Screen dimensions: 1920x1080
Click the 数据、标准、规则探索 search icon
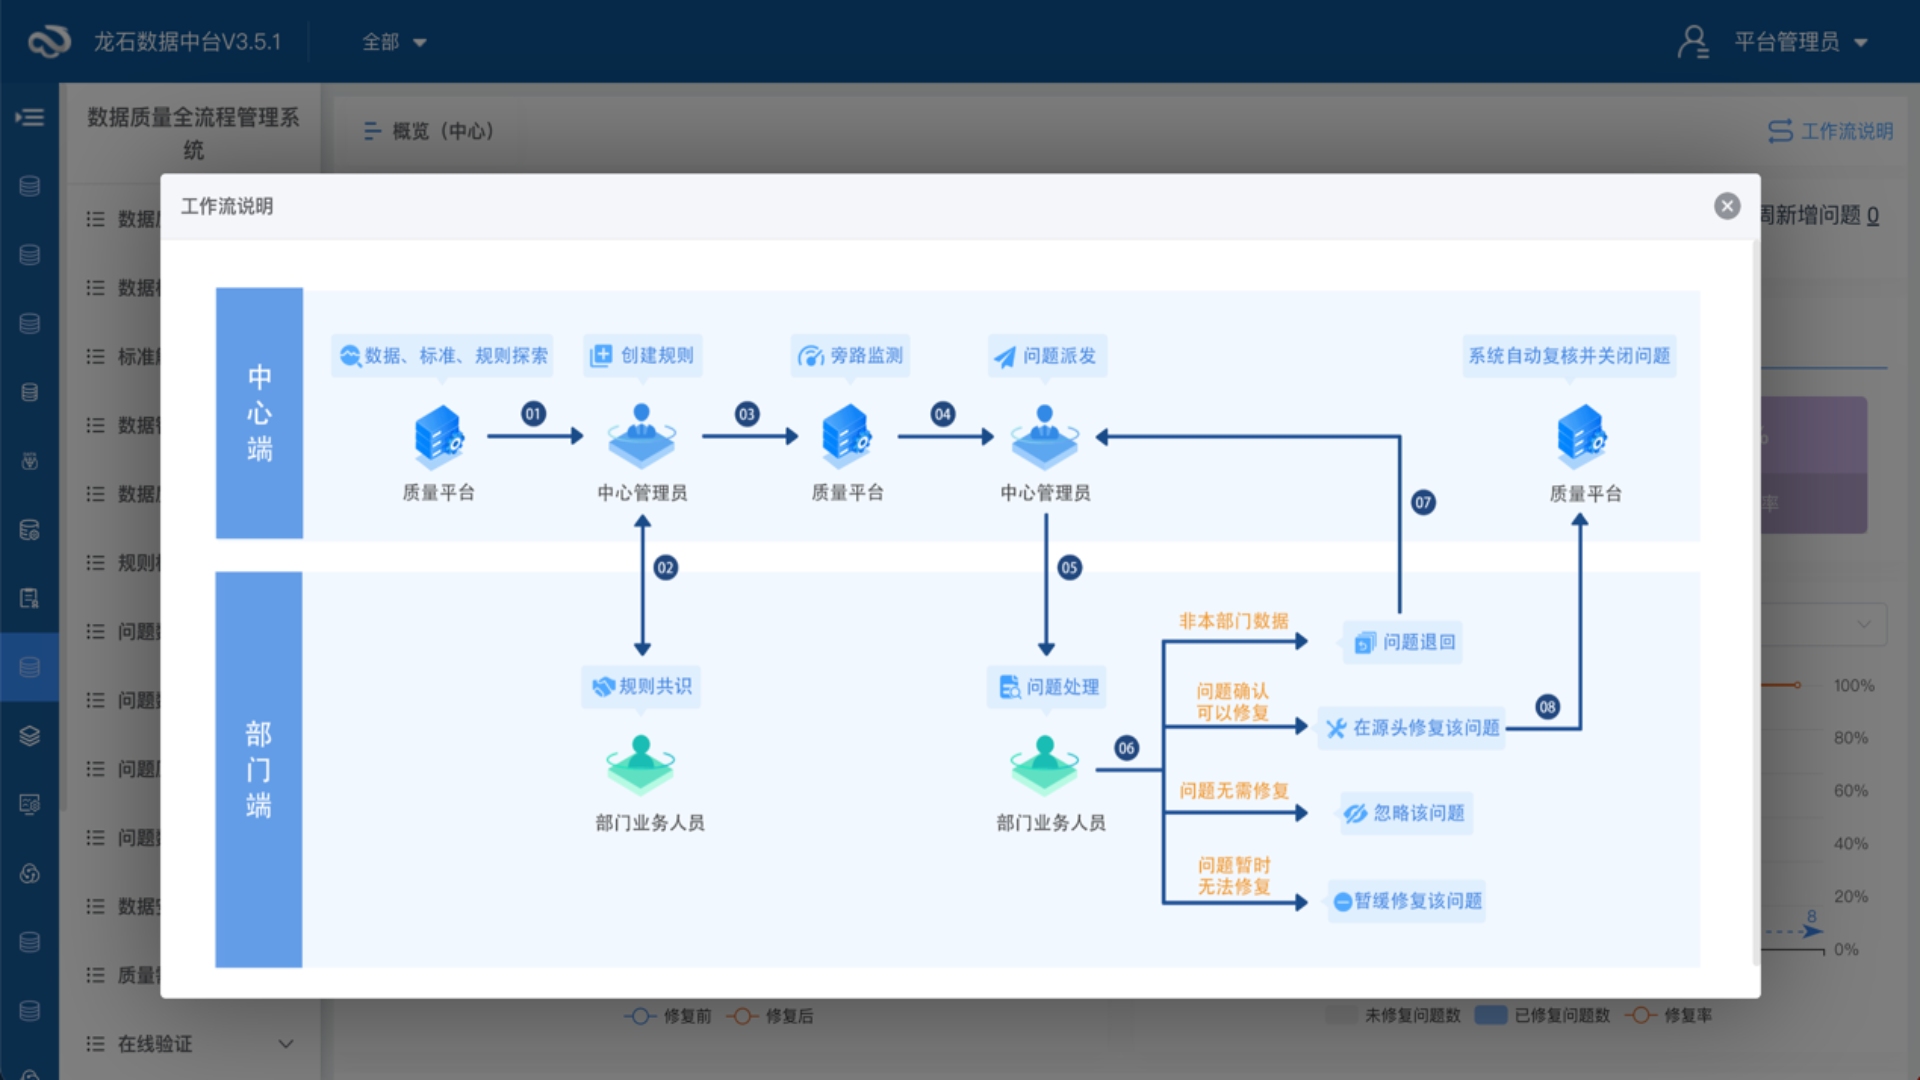(x=350, y=356)
